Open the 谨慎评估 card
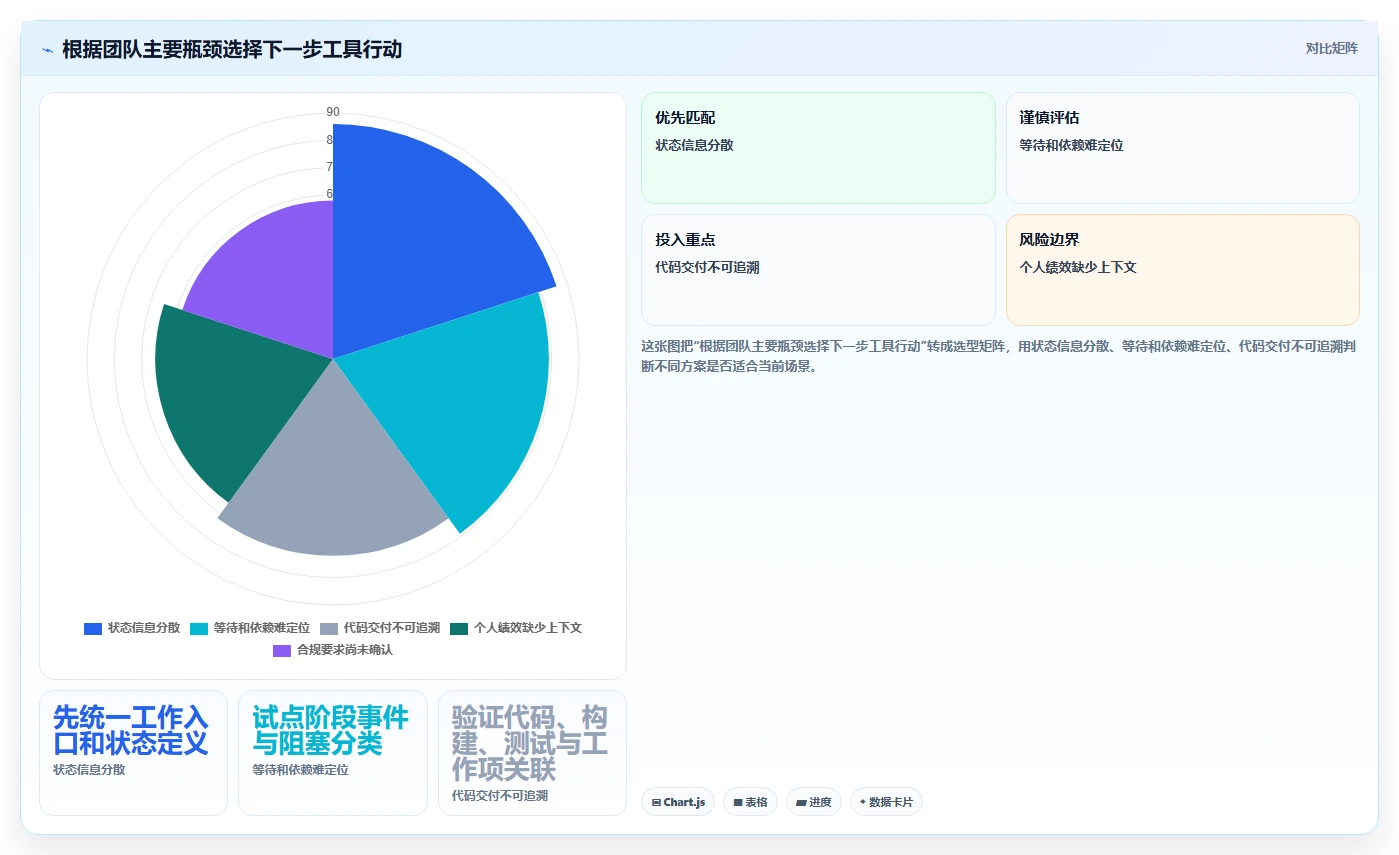This screenshot has width=1399, height=855. (x=1182, y=148)
